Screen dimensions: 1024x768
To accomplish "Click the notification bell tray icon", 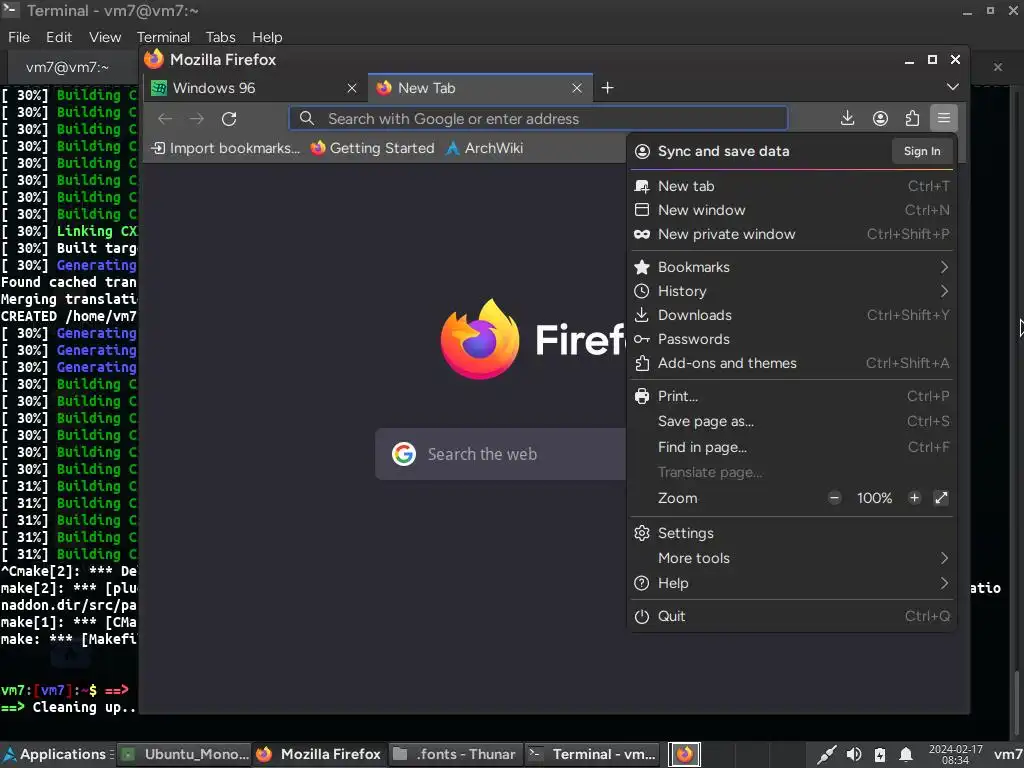I will [x=906, y=755].
